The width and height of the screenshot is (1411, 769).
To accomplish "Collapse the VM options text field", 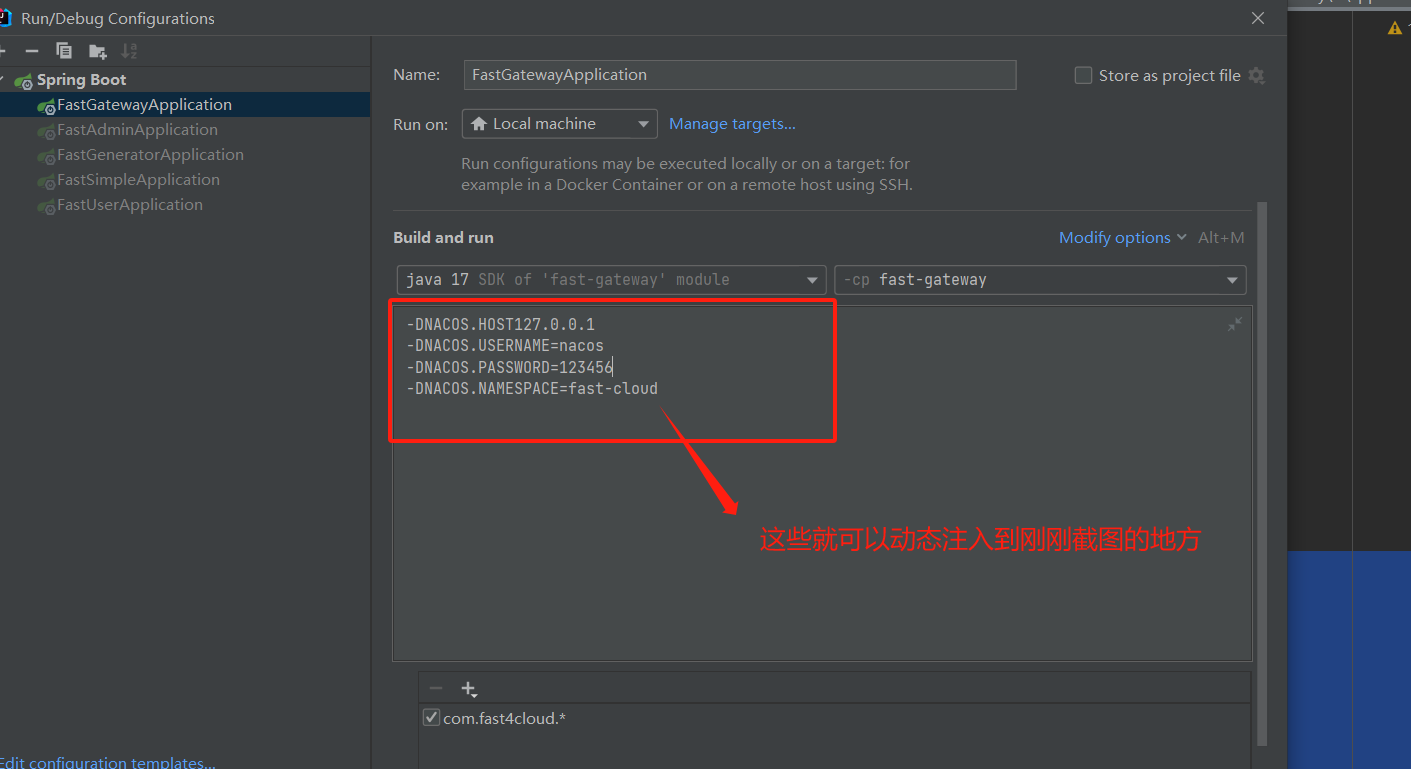I will (x=1235, y=324).
